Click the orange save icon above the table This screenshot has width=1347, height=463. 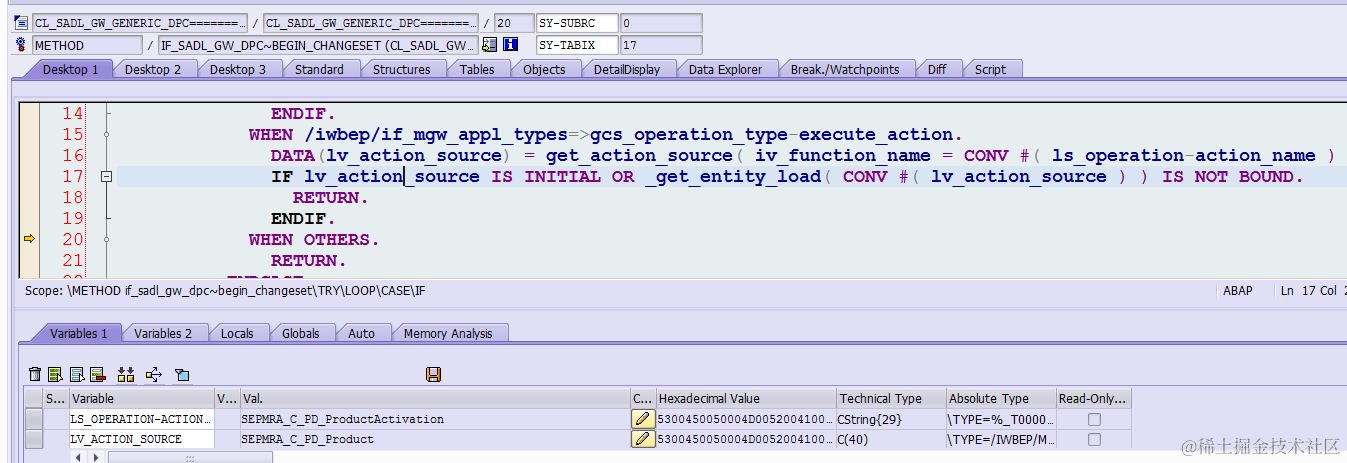coord(433,374)
